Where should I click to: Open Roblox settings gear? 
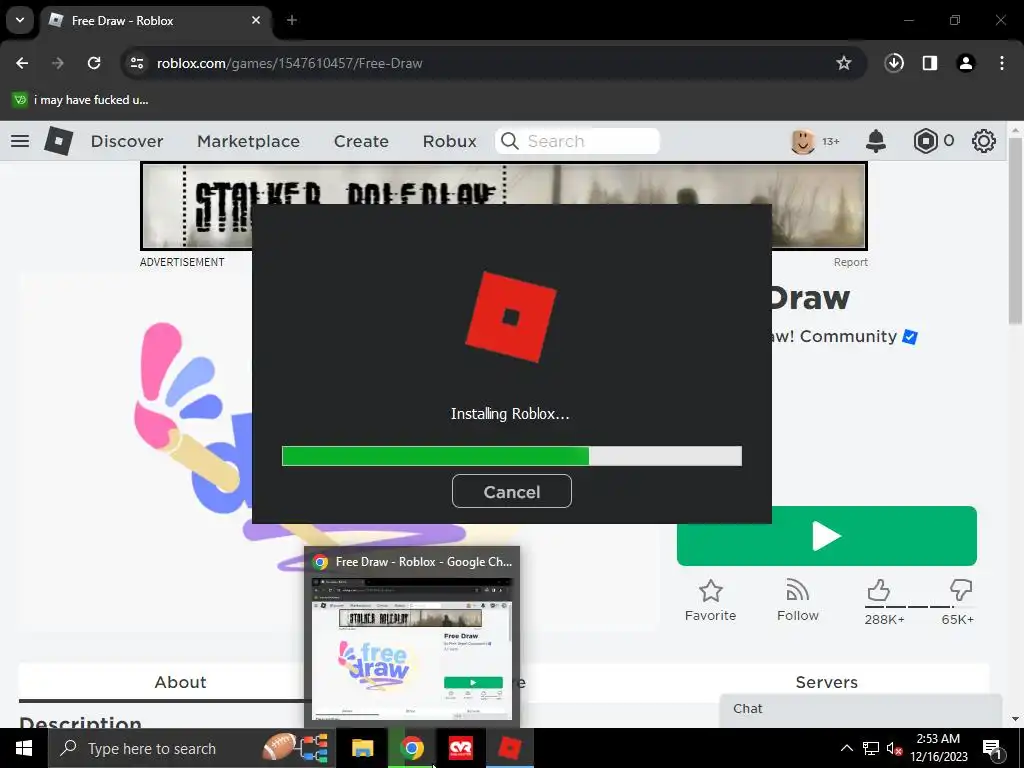[984, 141]
